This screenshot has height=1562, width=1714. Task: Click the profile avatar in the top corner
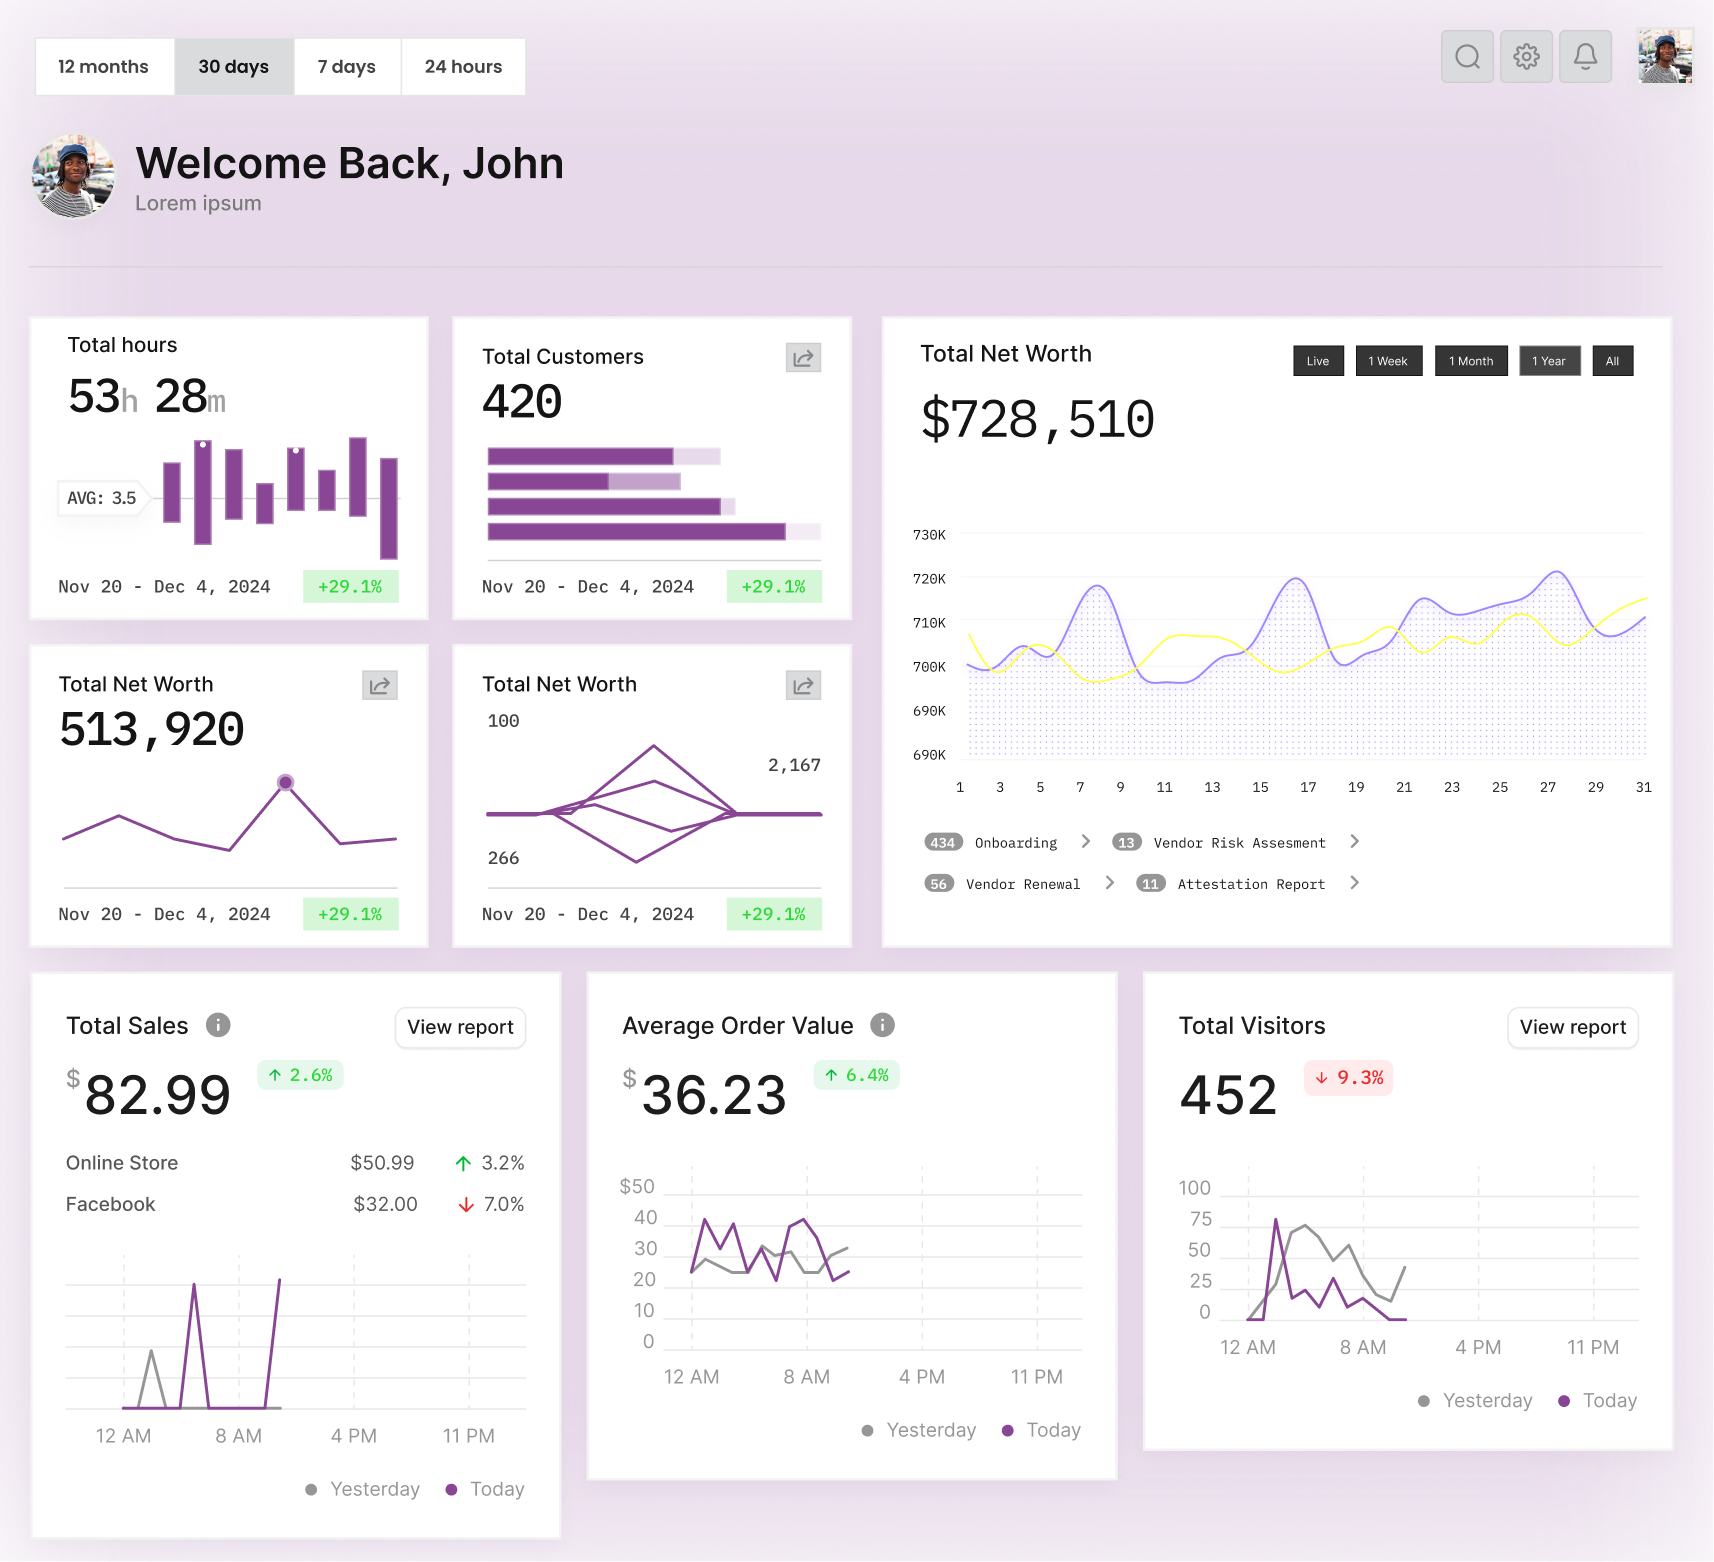(x=1664, y=57)
